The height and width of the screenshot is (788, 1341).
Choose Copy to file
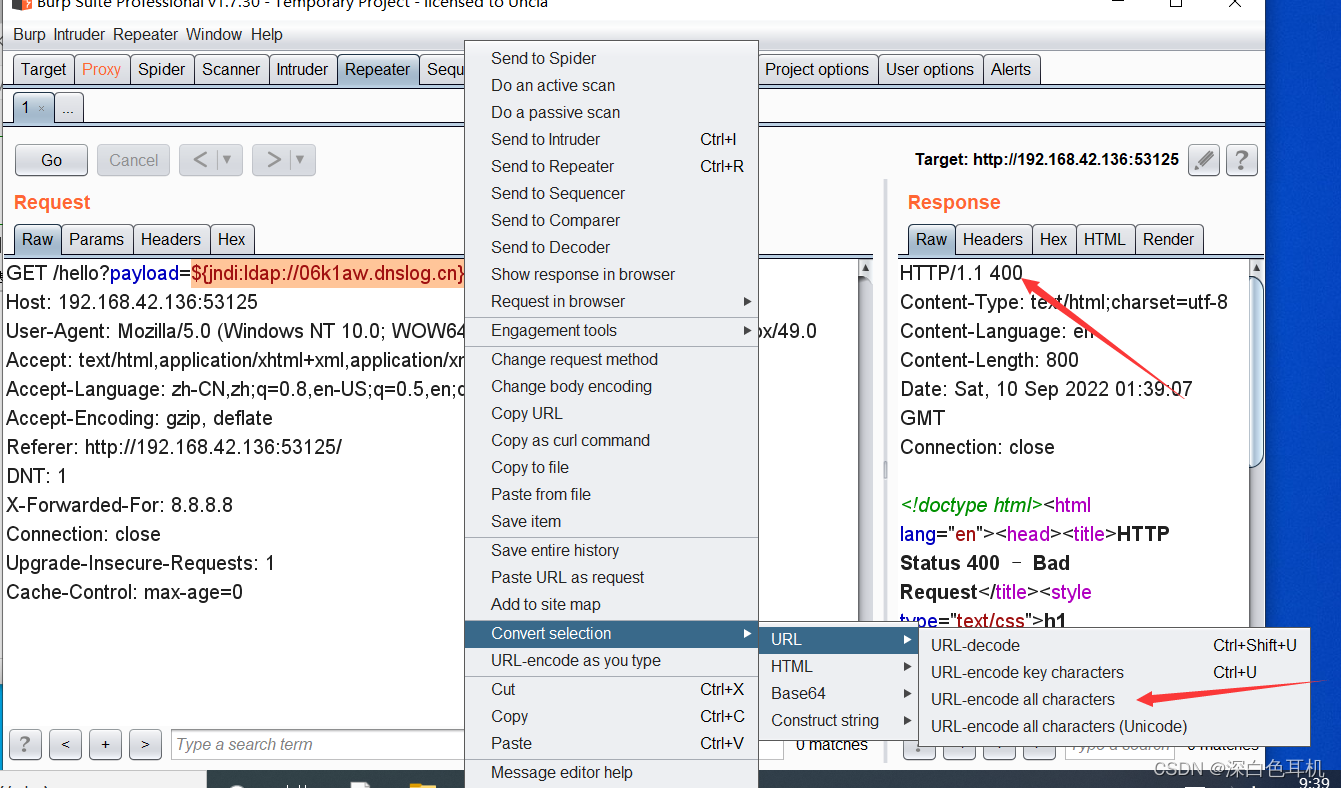612,467
